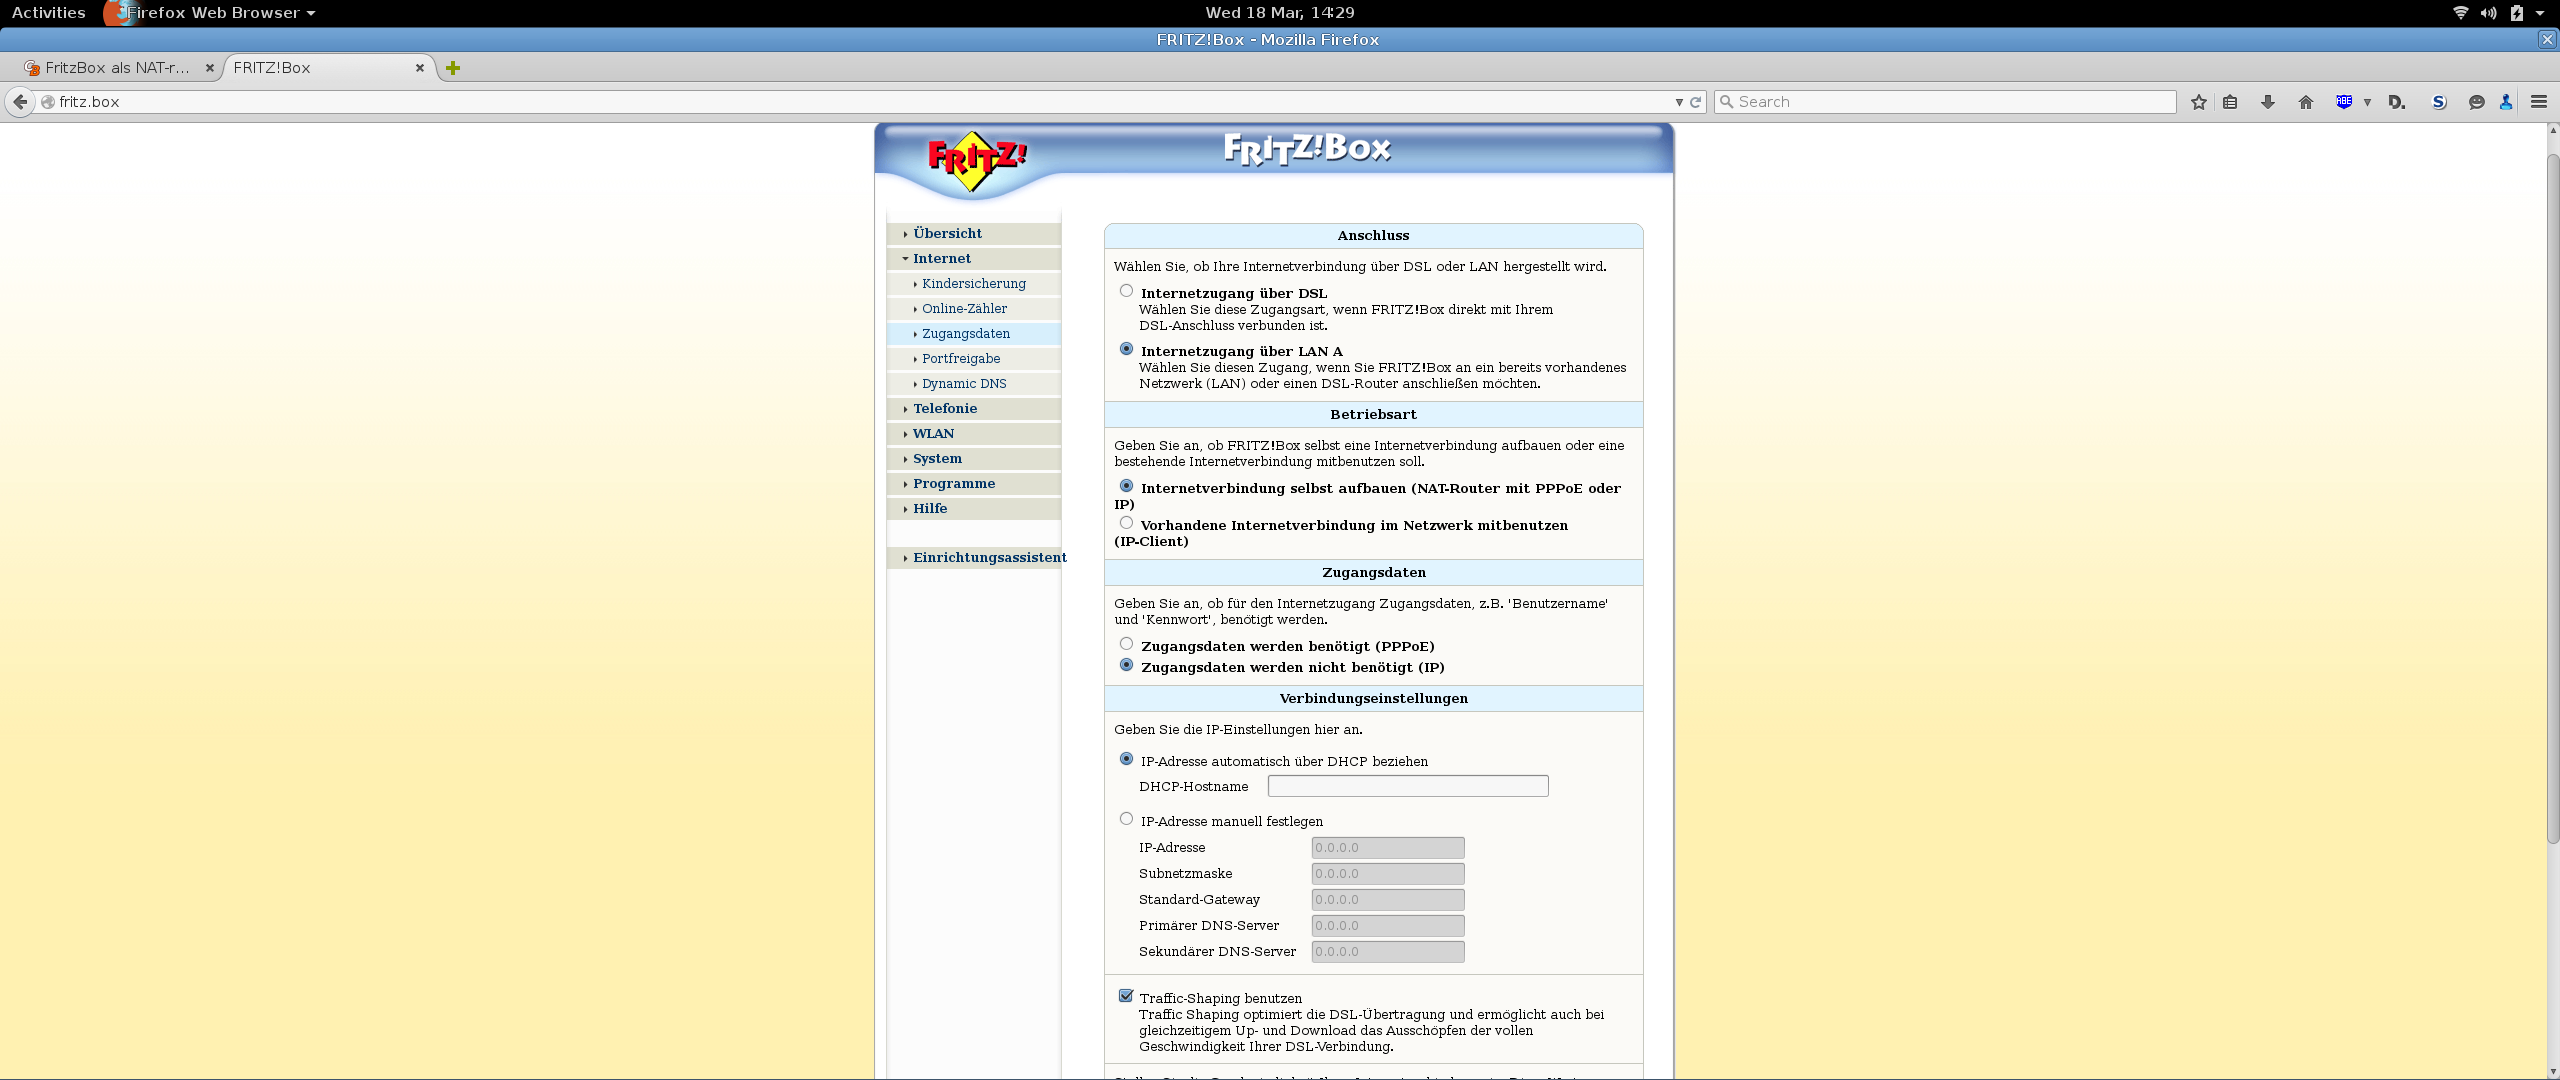Image resolution: width=2560 pixels, height=1080 pixels.
Task: Open the Firefox hamburger menu
Action: coord(2539,102)
